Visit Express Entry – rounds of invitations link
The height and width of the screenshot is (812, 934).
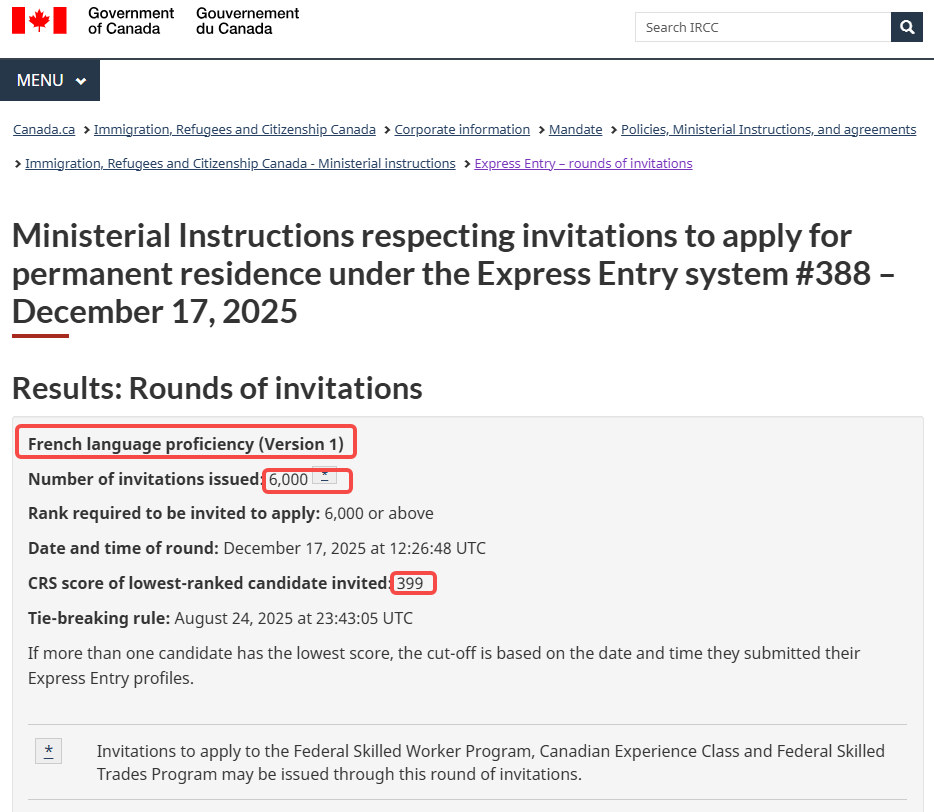point(583,163)
